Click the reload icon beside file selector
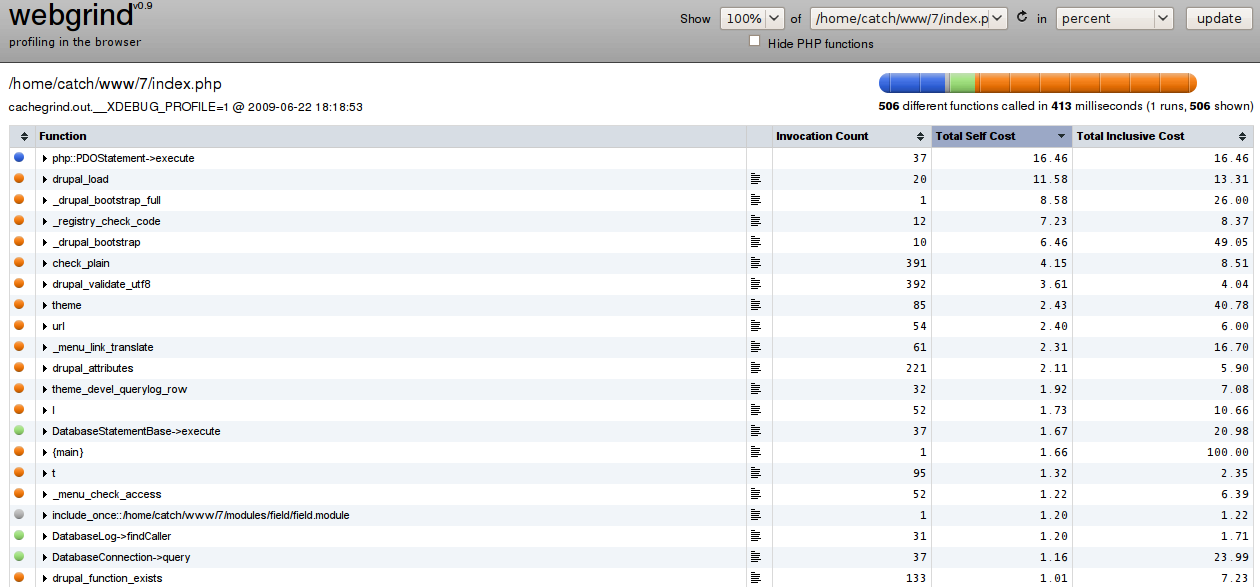1260x587 pixels. coord(1022,18)
